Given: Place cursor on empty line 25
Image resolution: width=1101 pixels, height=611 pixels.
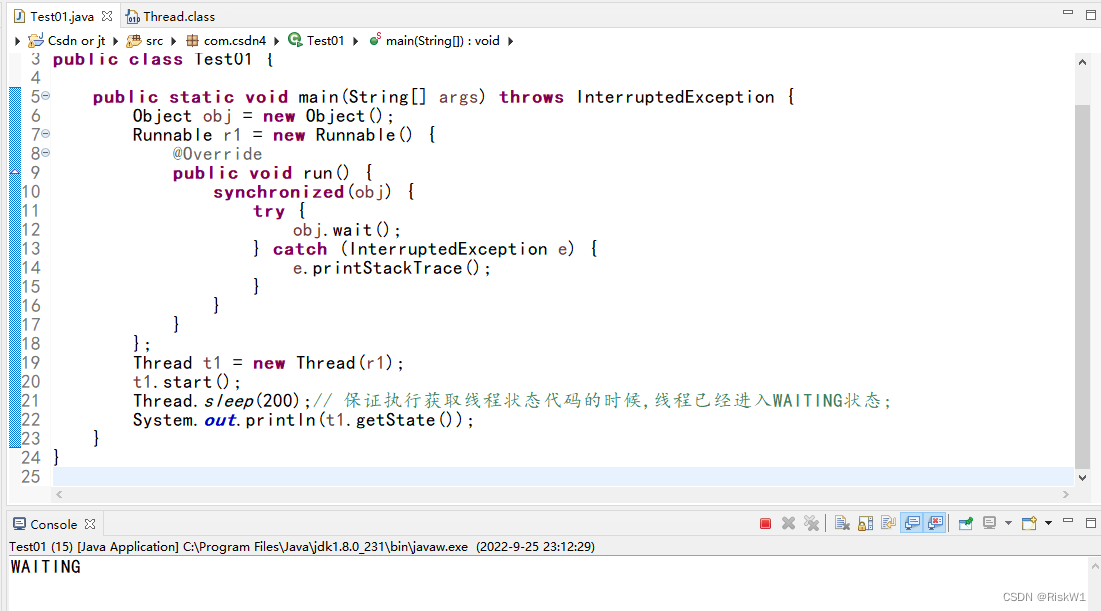Looking at the screenshot, I should tap(562, 476).
